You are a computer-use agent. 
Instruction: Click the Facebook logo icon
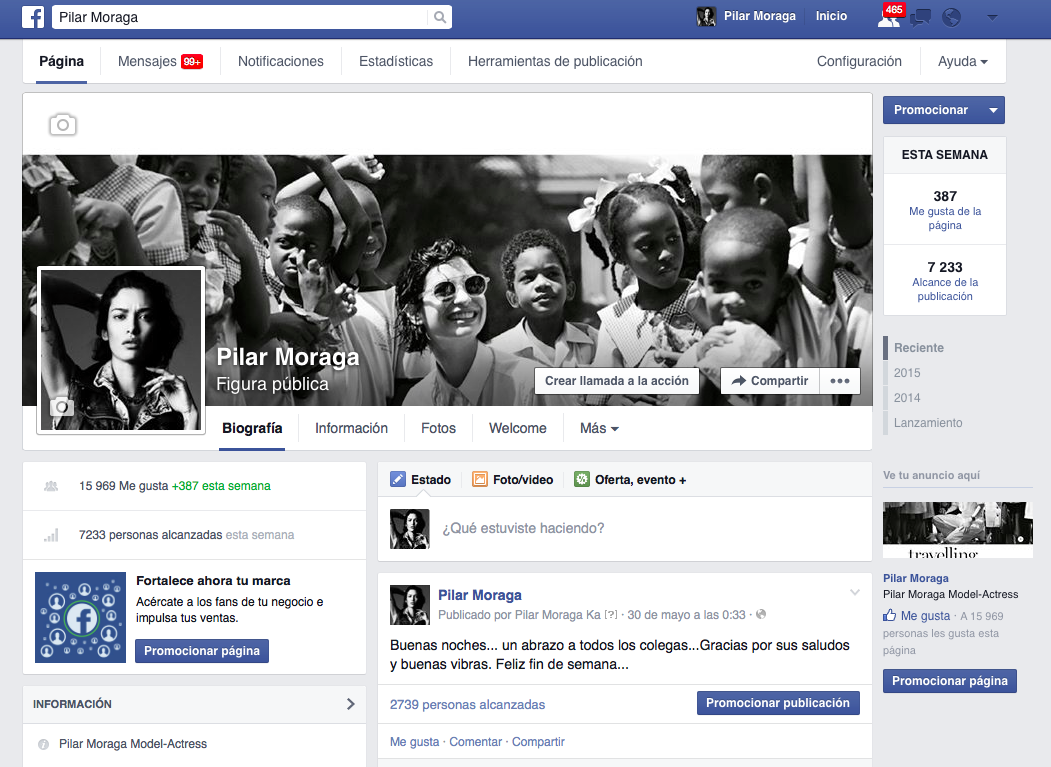coord(33,17)
